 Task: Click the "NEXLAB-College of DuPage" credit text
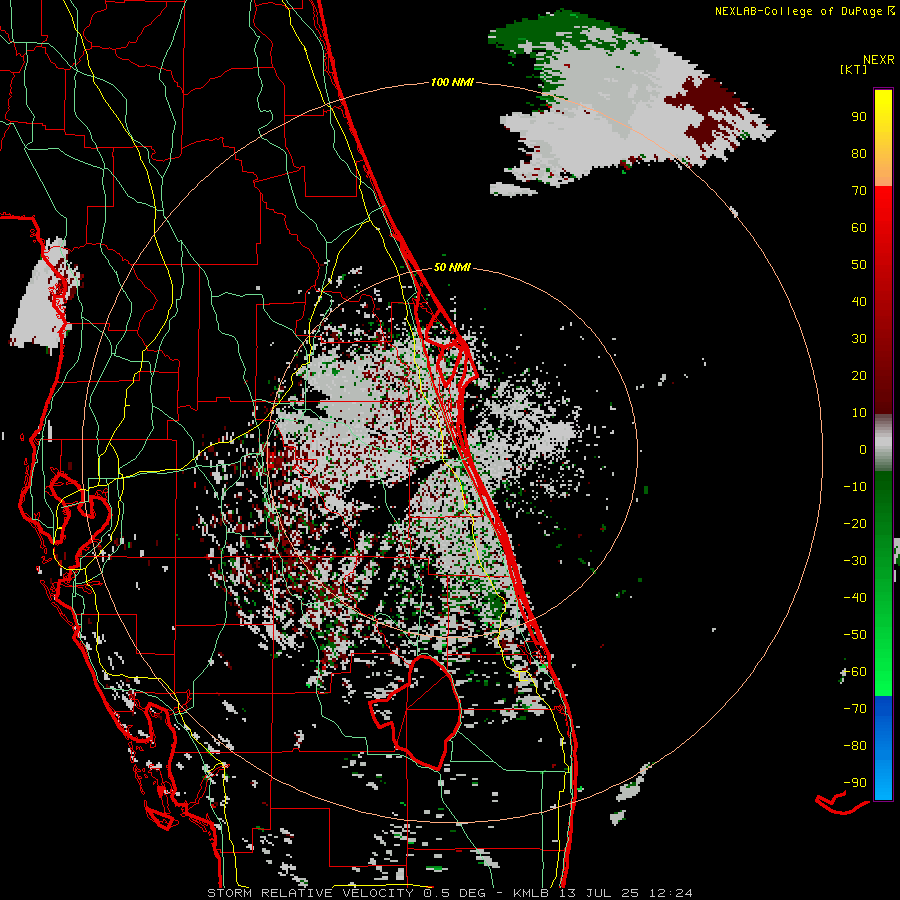tap(800, 11)
